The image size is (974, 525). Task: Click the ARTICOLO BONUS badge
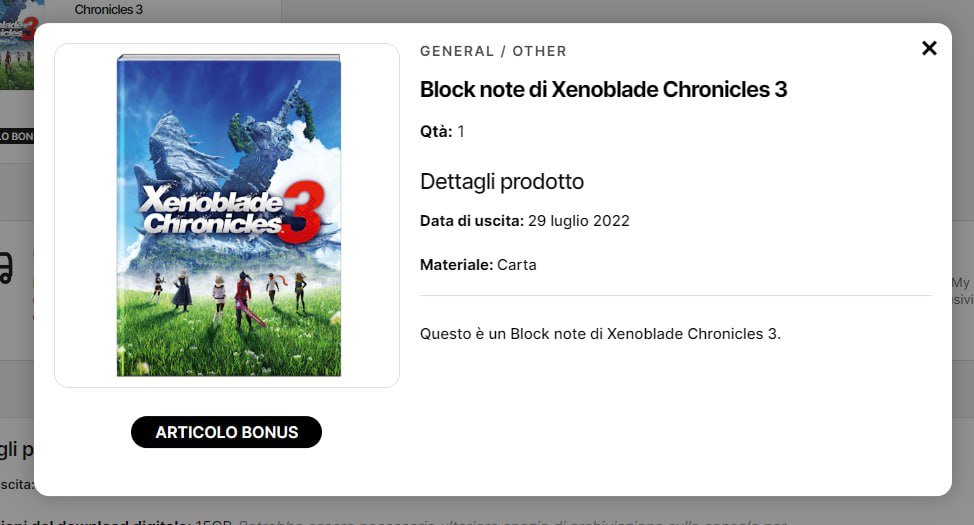point(226,432)
